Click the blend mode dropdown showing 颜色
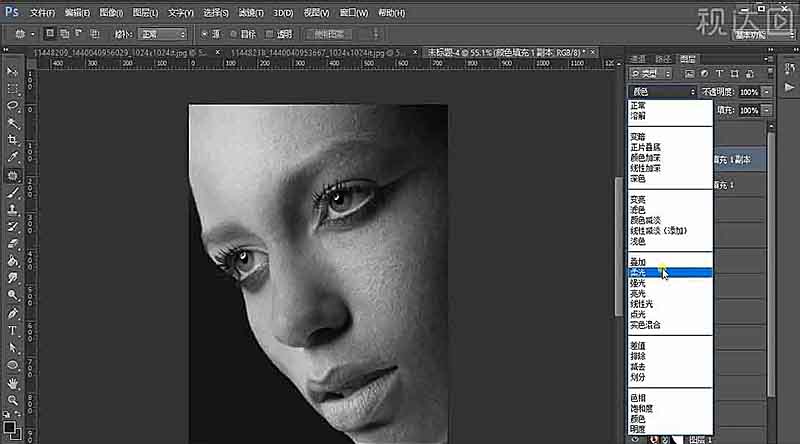The image size is (800, 444). [x=662, y=92]
